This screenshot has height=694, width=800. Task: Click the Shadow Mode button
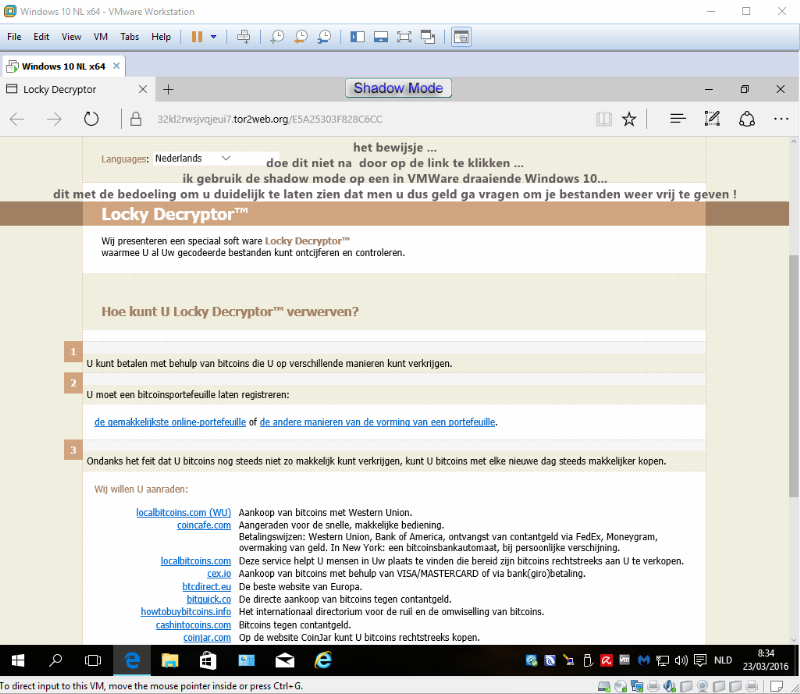[x=398, y=88]
